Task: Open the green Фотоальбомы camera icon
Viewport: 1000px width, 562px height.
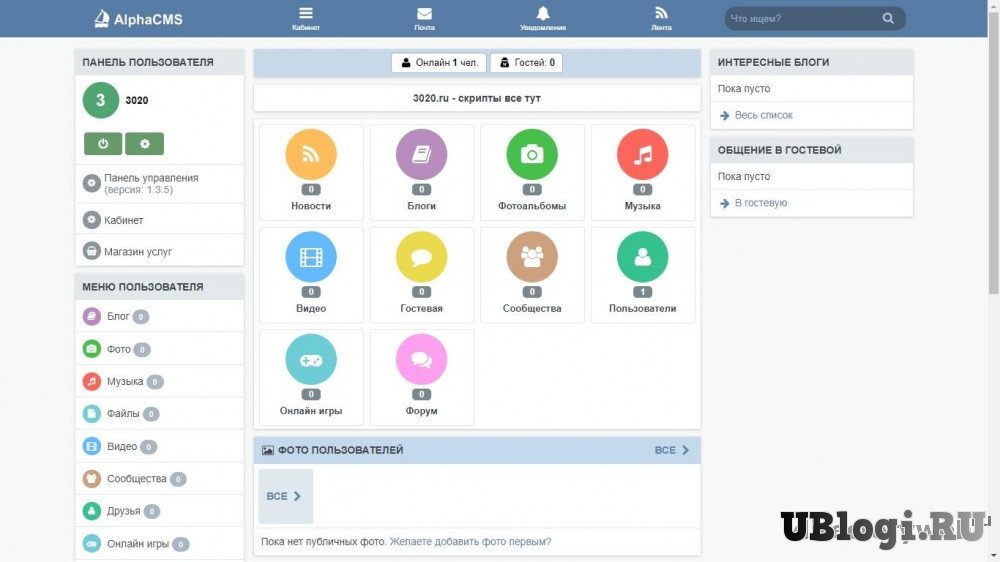Action: pos(532,155)
